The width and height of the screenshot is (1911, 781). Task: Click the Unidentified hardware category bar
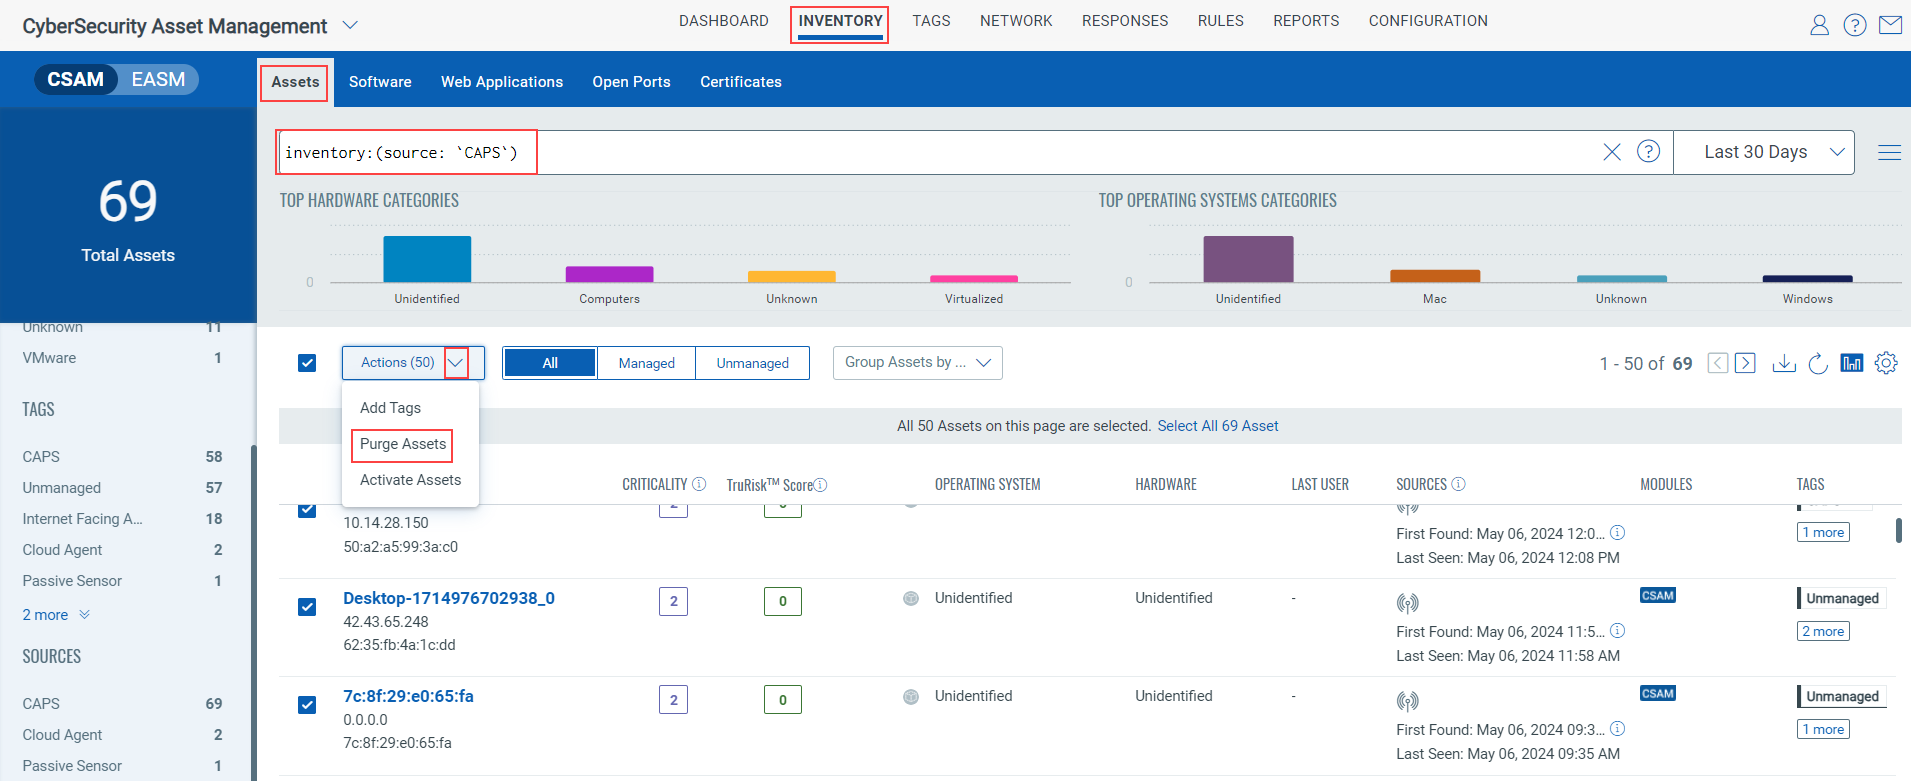(x=427, y=259)
